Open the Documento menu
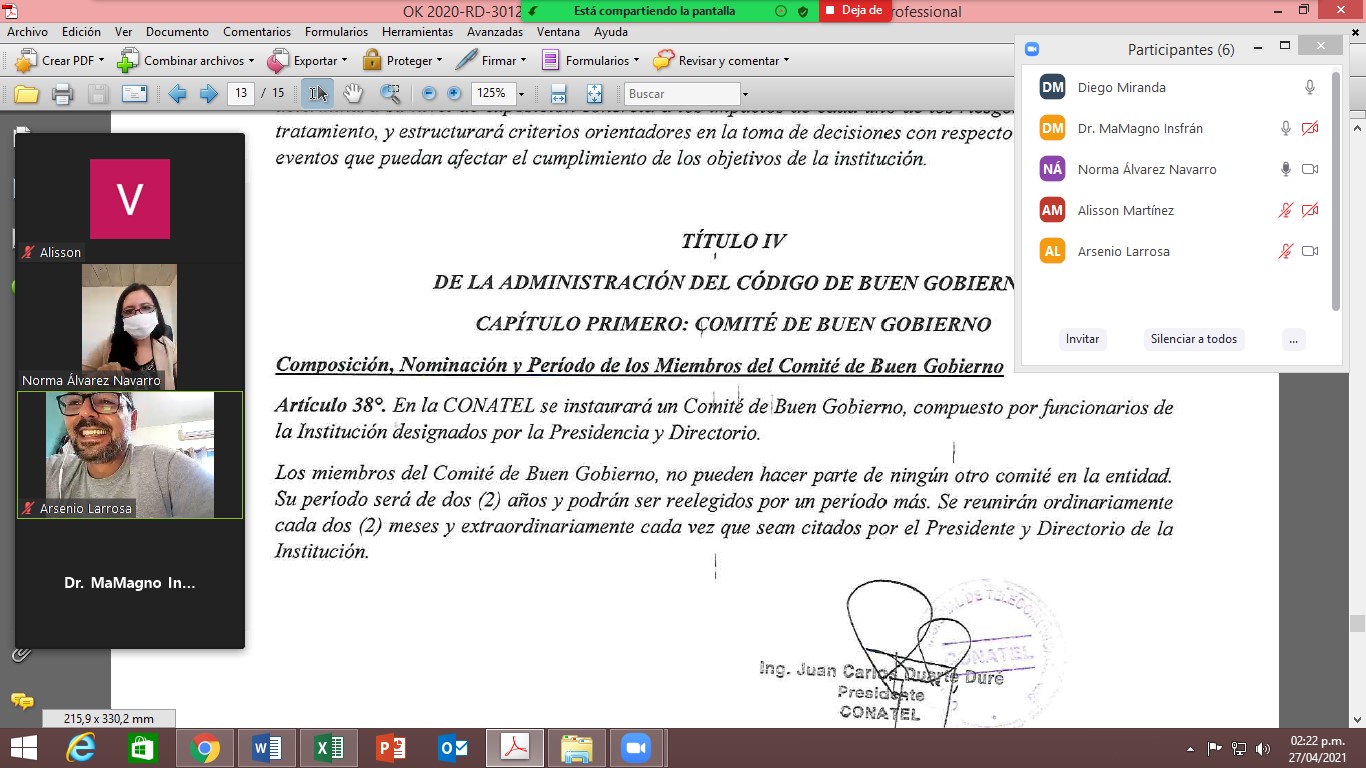The width and height of the screenshot is (1366, 768). tap(177, 32)
